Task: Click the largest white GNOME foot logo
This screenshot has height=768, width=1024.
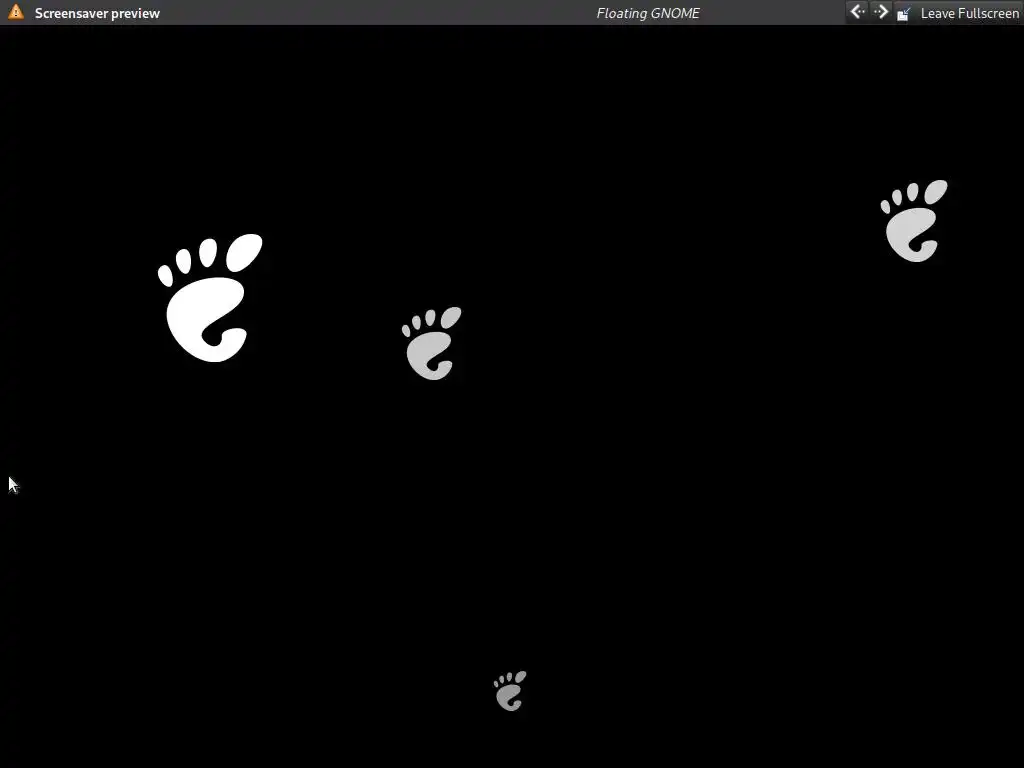Action: (210, 298)
